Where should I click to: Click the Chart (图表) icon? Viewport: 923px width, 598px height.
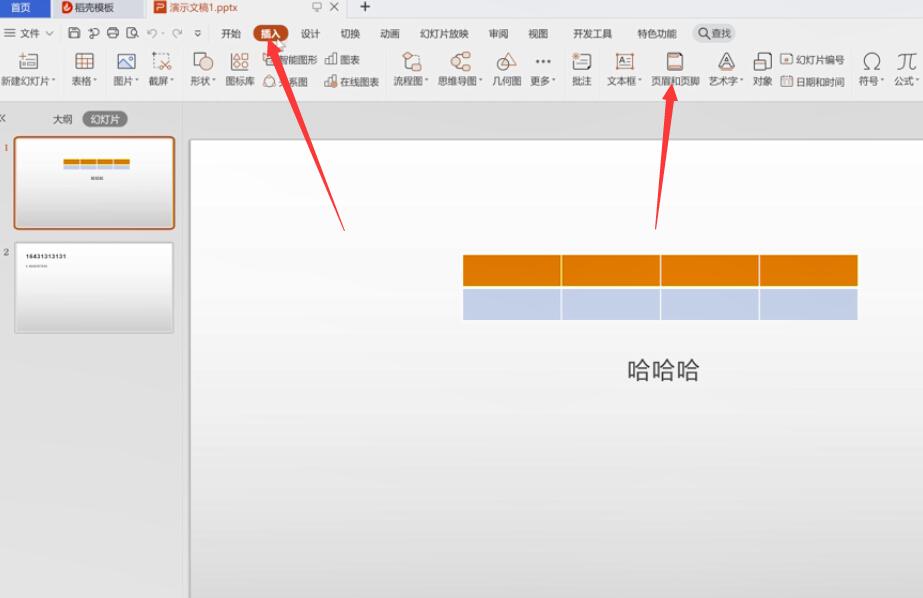coord(342,59)
